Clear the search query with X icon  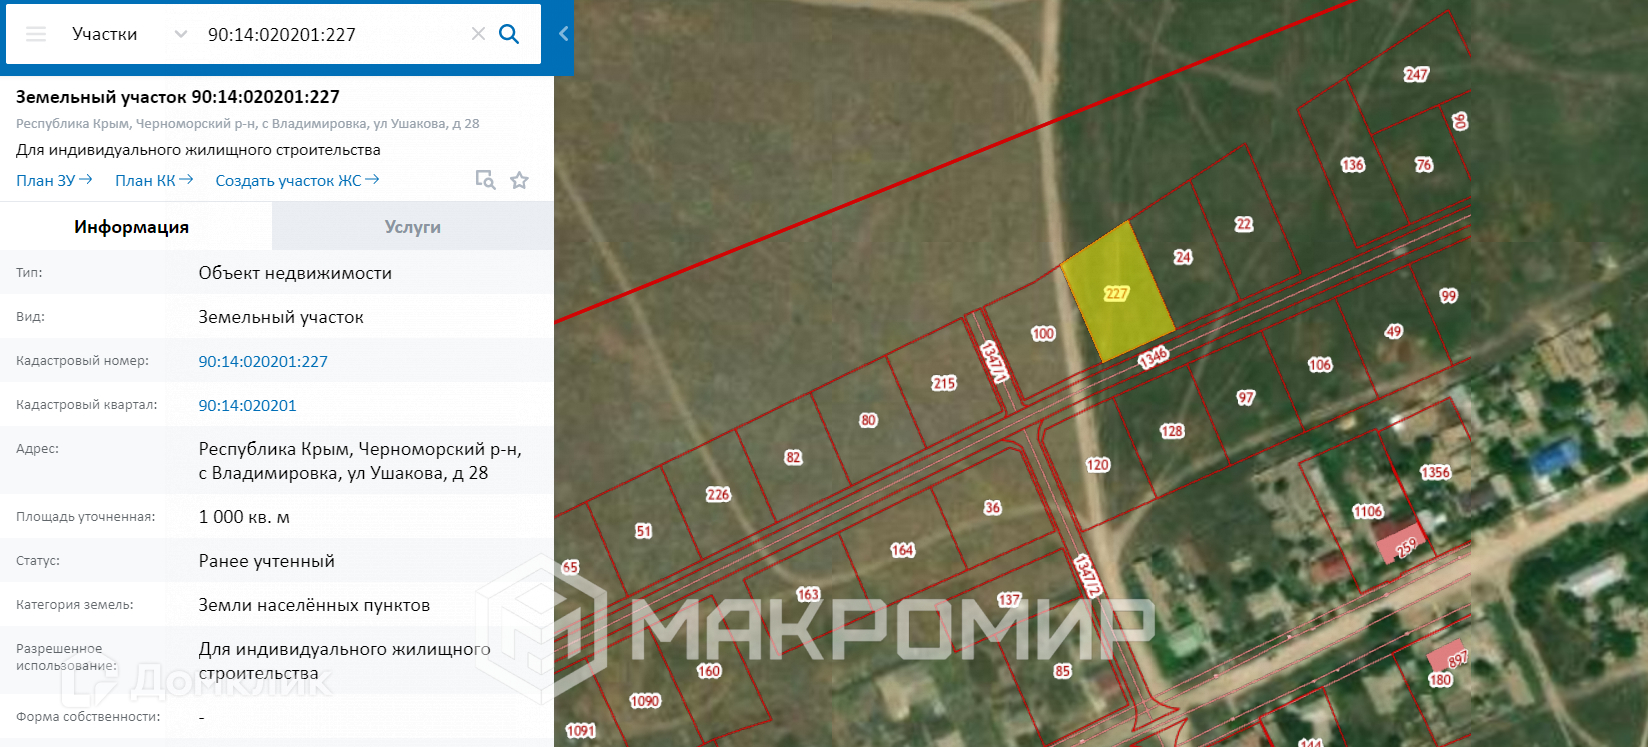[478, 34]
